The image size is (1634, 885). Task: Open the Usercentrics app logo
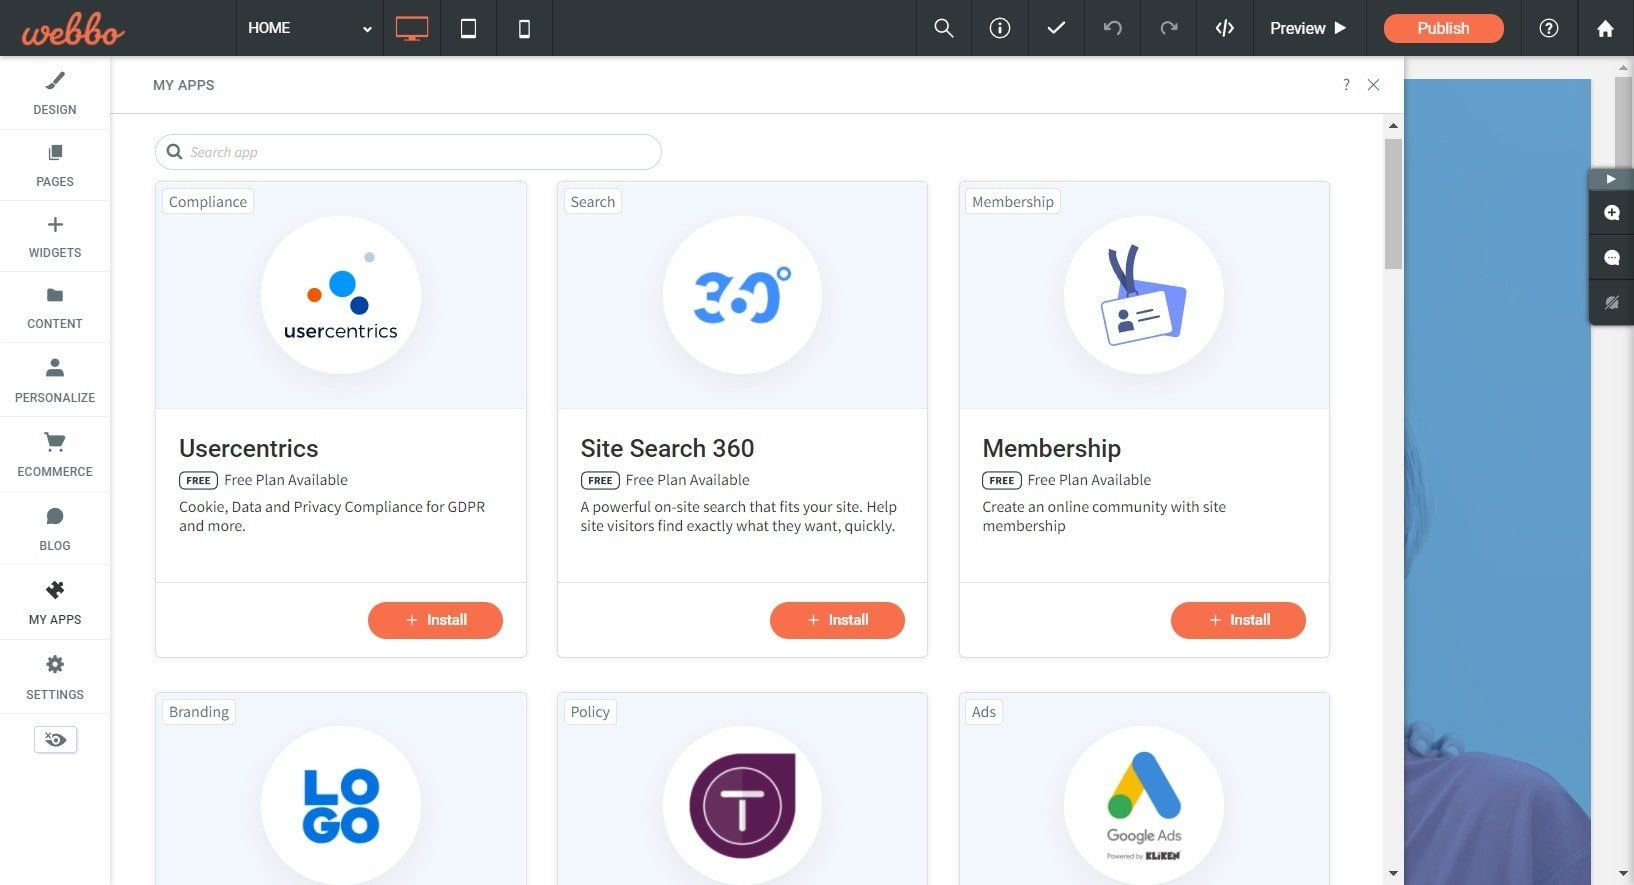click(341, 295)
